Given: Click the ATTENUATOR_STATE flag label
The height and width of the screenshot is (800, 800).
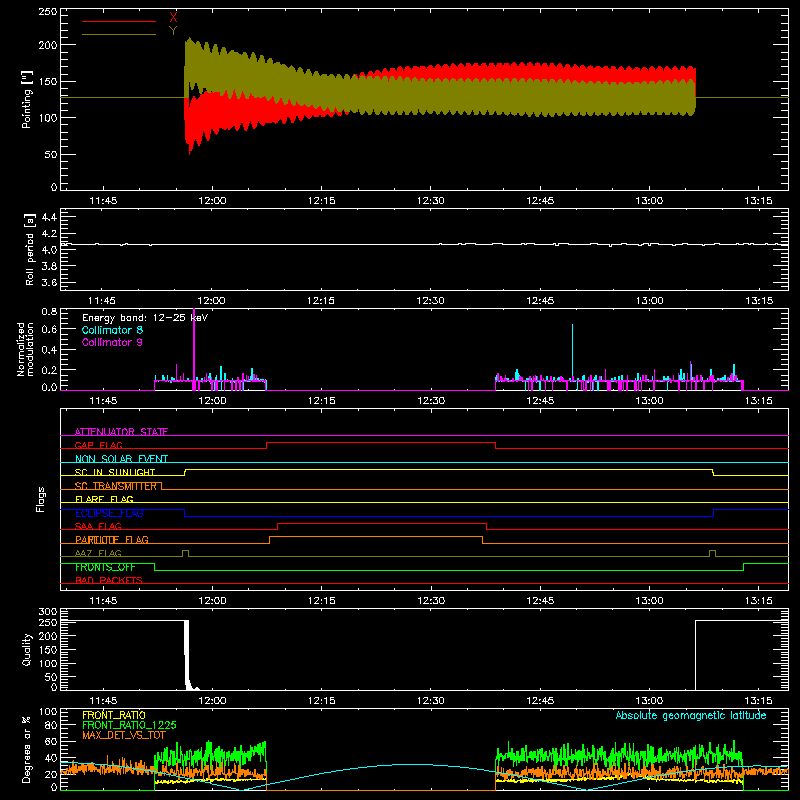Looking at the screenshot, I should (x=121, y=432).
